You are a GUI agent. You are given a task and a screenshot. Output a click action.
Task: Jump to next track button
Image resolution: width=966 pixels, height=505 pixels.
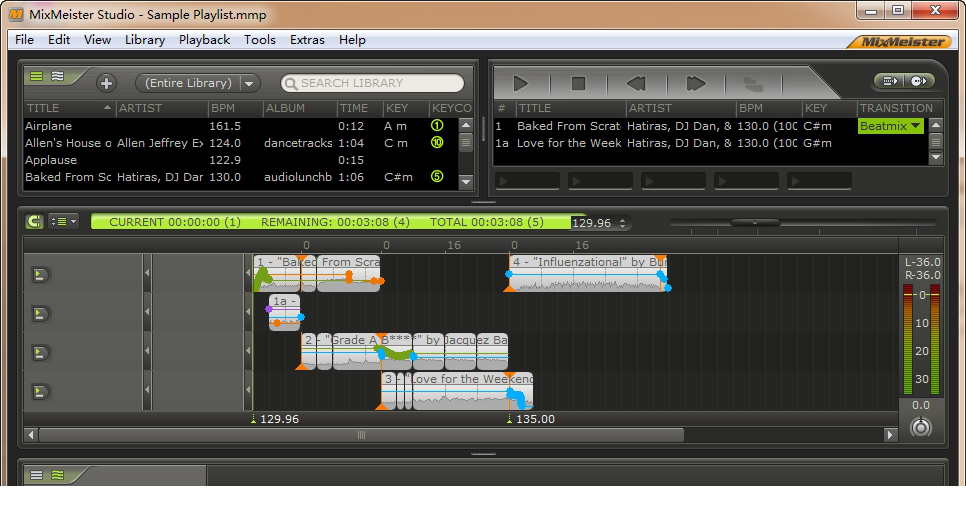pos(695,83)
